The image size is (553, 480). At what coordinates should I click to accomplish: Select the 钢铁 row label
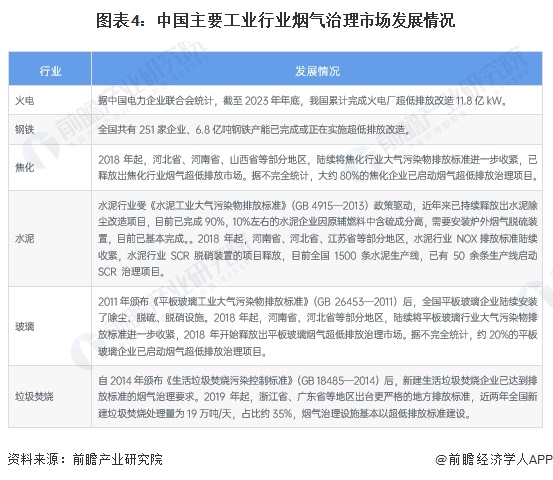(x=24, y=129)
